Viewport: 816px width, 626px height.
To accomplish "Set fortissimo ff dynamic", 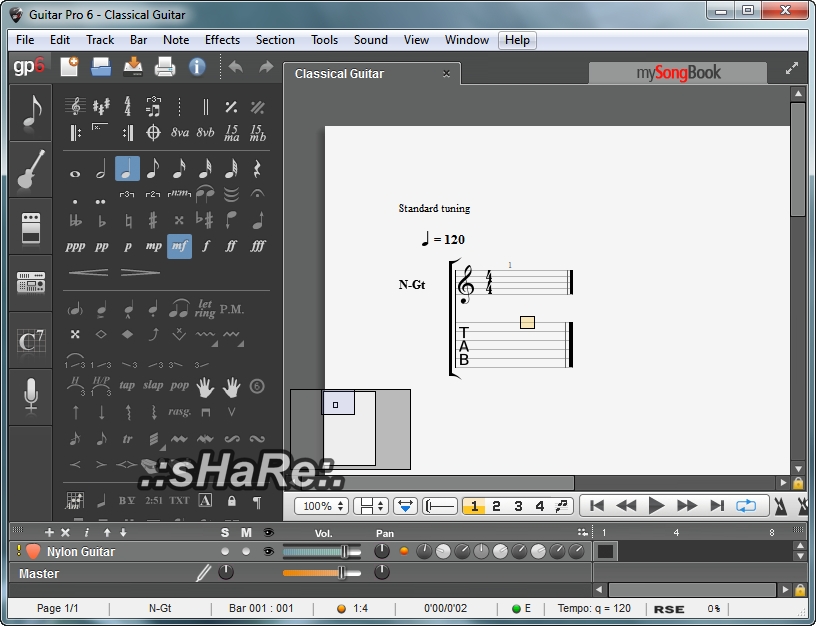I will (231, 246).
